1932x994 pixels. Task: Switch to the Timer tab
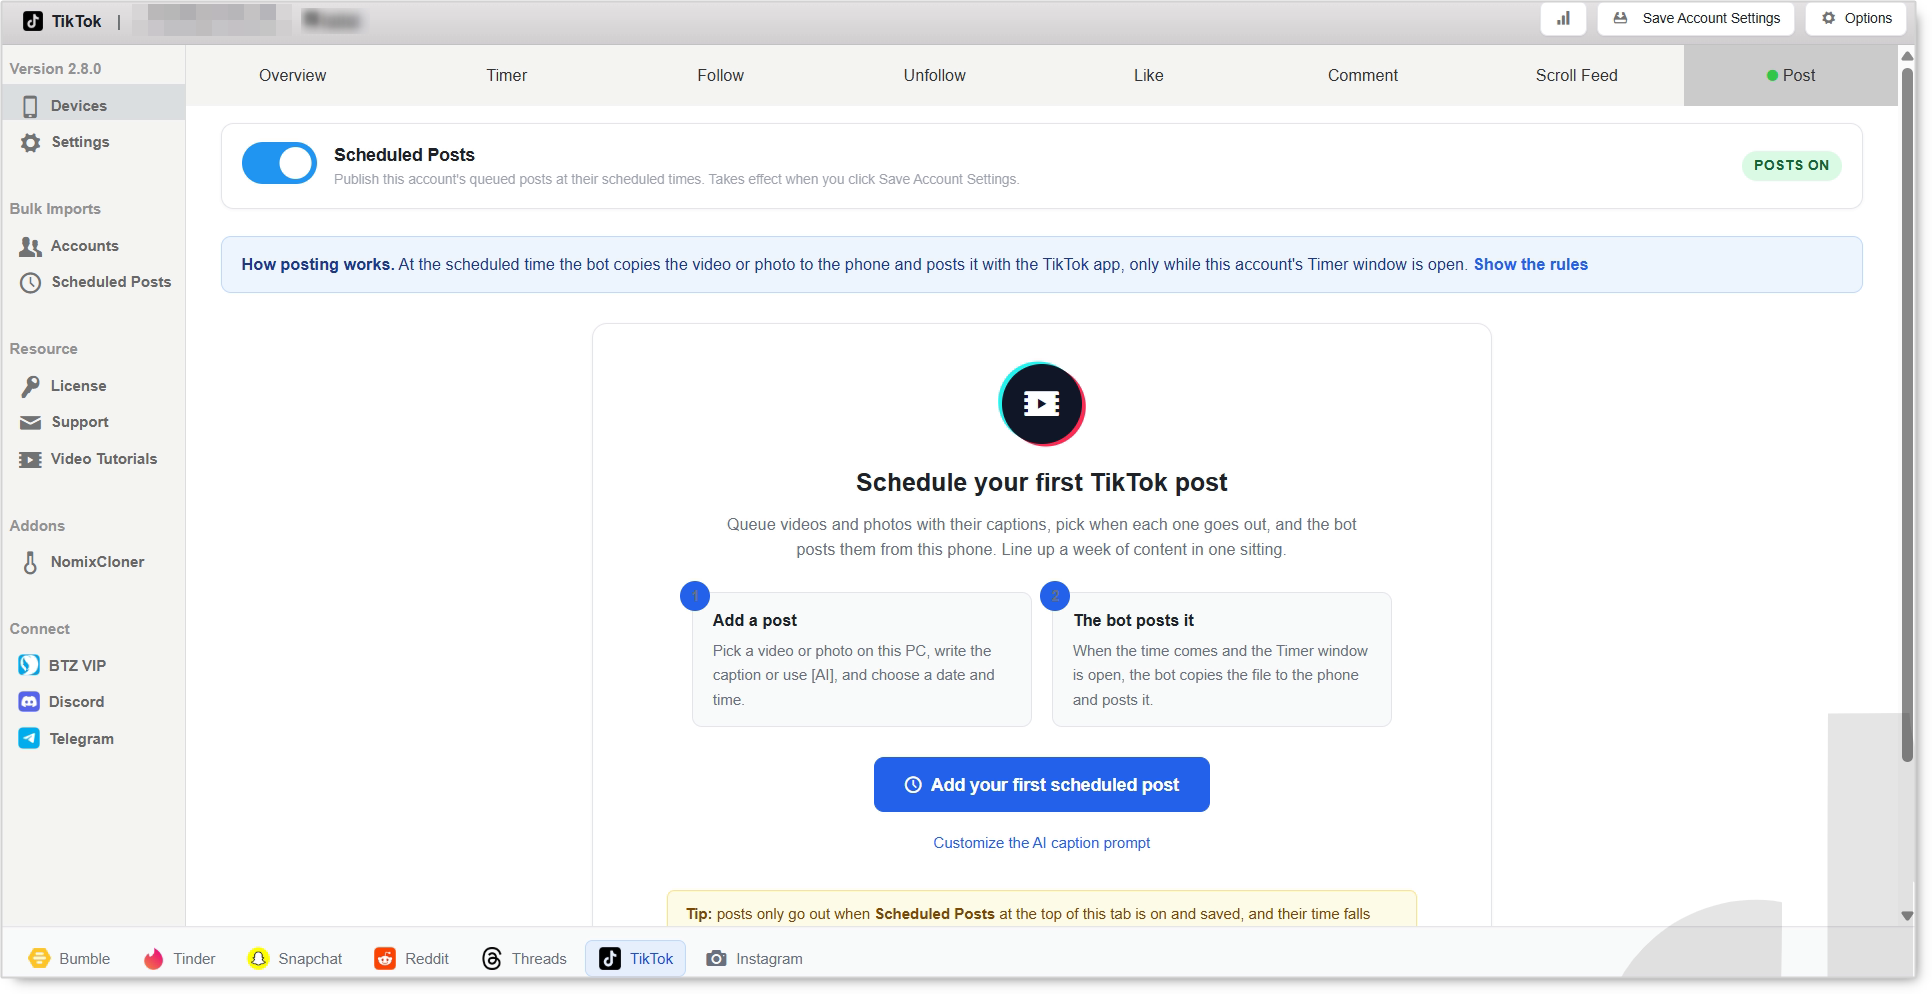(x=507, y=75)
